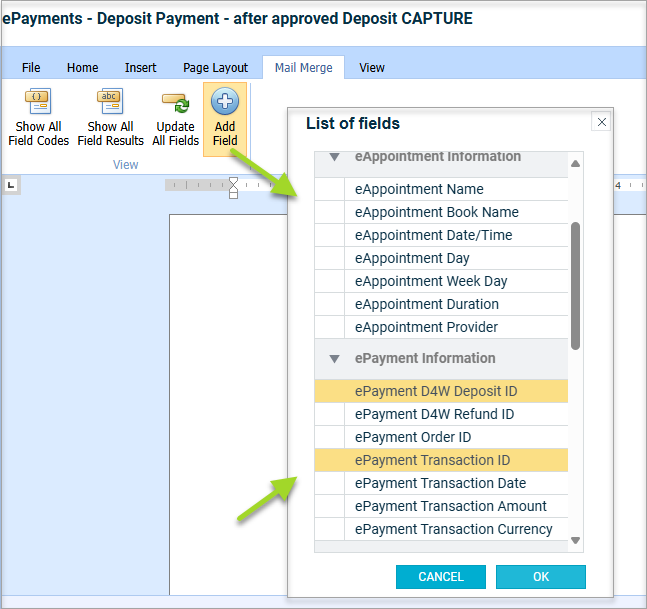Screen dimensions: 647x609
Task: Click the Add Field plus icon
Action: pos(225,102)
